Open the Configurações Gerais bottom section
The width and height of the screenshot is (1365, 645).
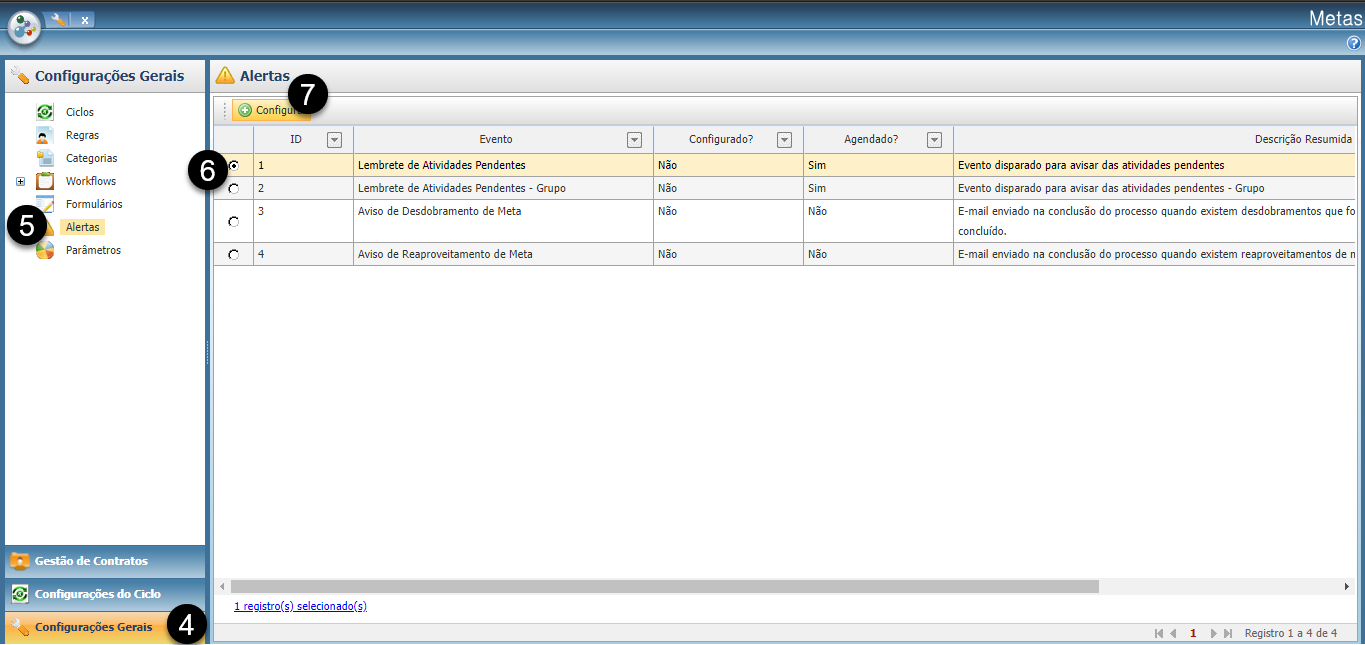[x=105, y=627]
